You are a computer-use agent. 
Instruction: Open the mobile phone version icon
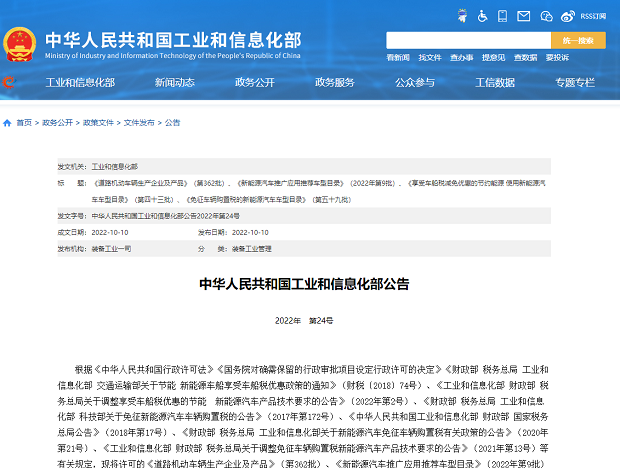tap(502, 16)
